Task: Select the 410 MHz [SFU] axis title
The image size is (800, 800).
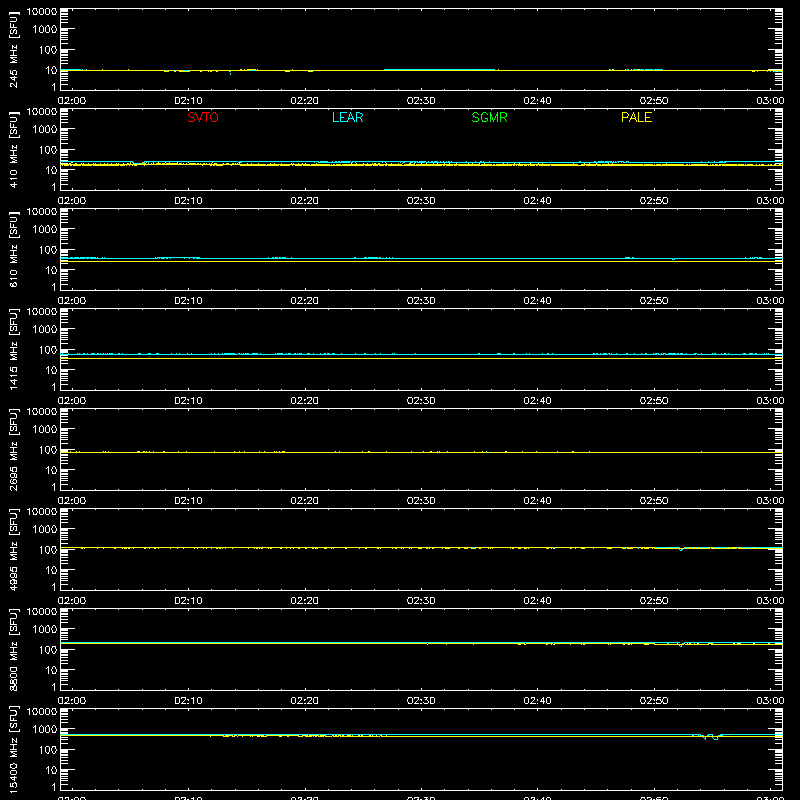Action: point(13,149)
